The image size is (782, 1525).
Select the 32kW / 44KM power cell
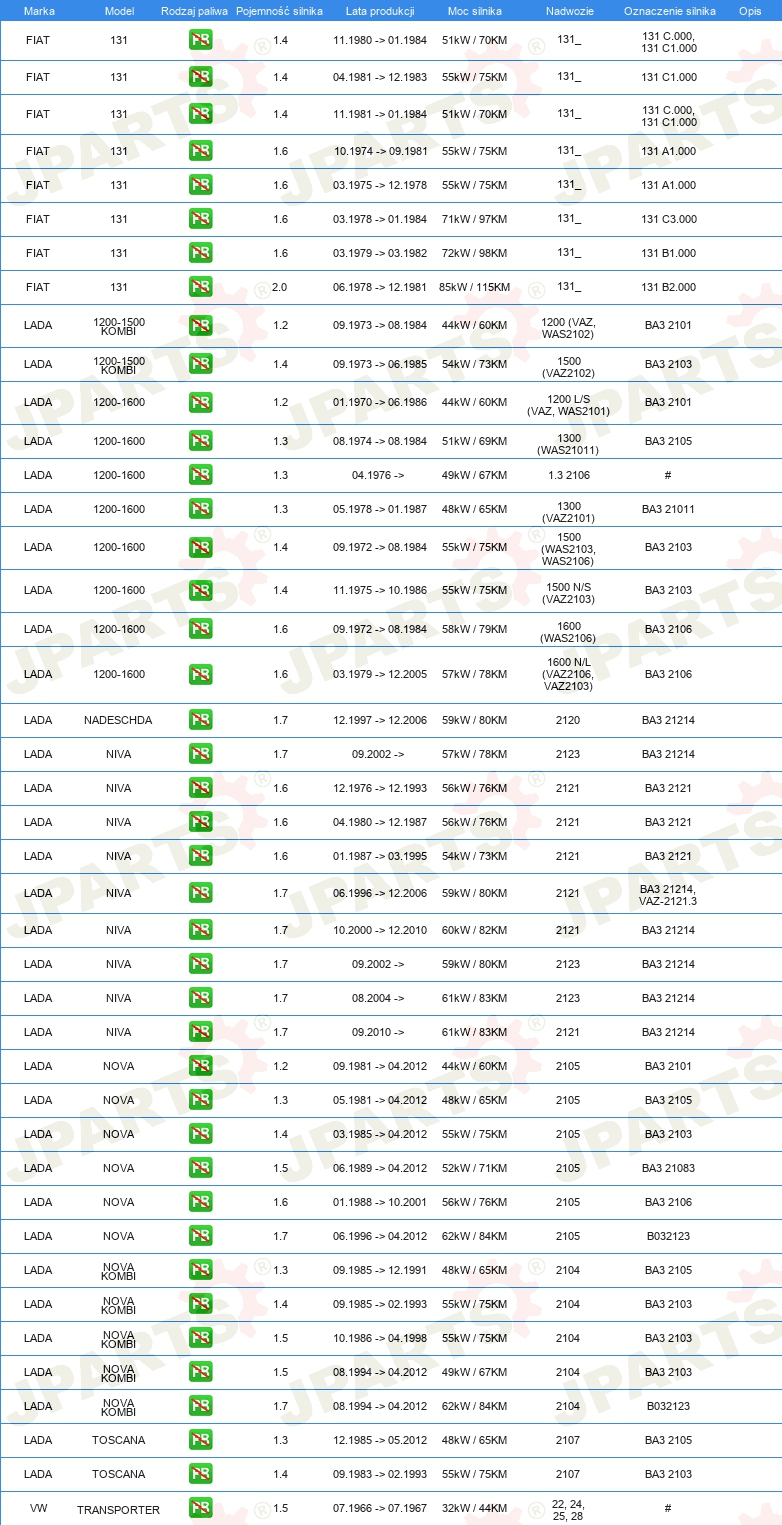click(474, 1509)
